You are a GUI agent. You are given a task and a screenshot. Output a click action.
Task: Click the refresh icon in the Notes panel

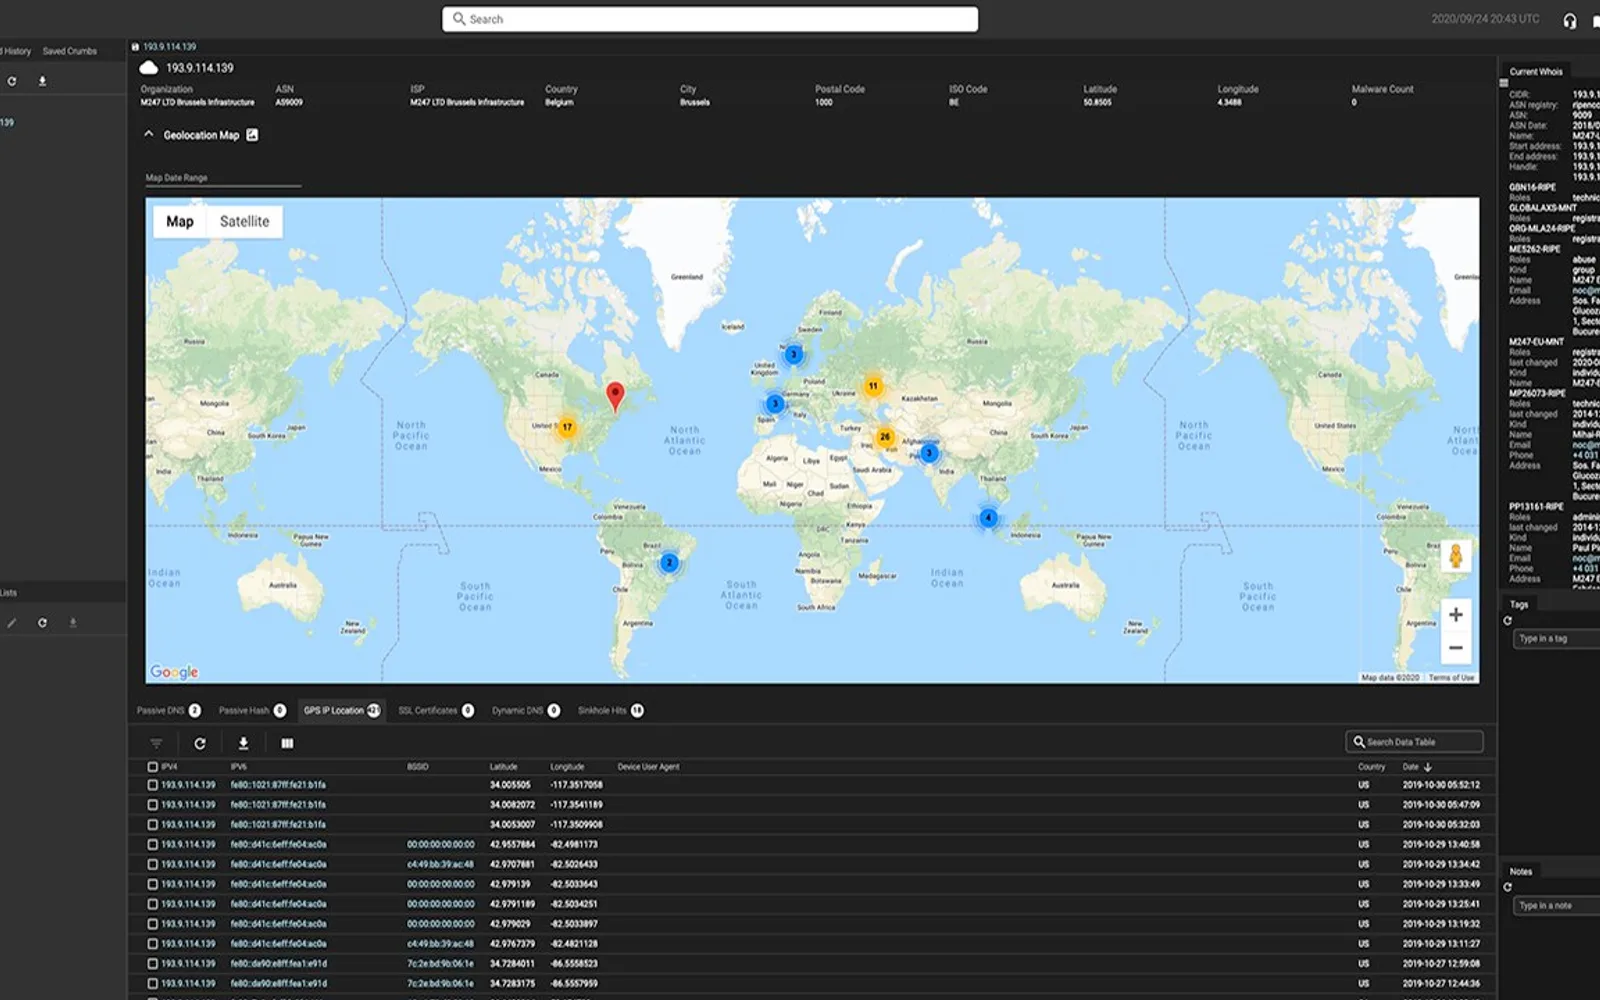coord(1508,887)
